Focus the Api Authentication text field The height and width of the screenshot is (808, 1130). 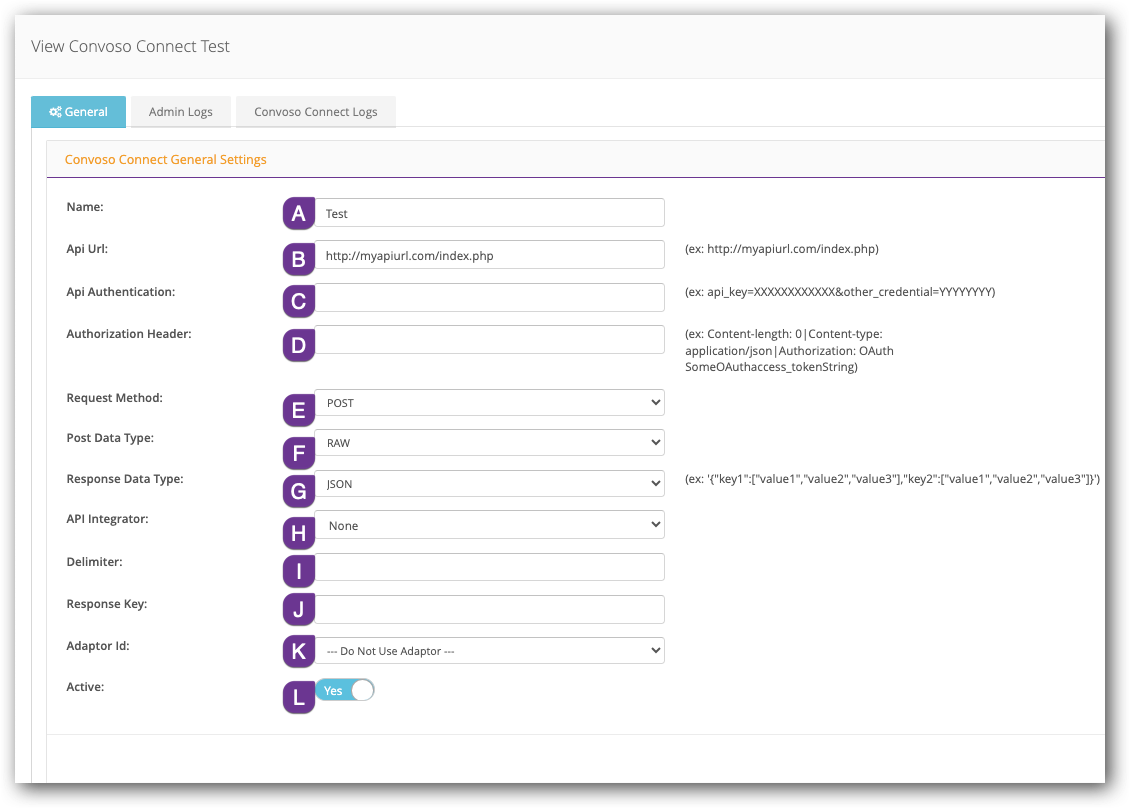(489, 298)
